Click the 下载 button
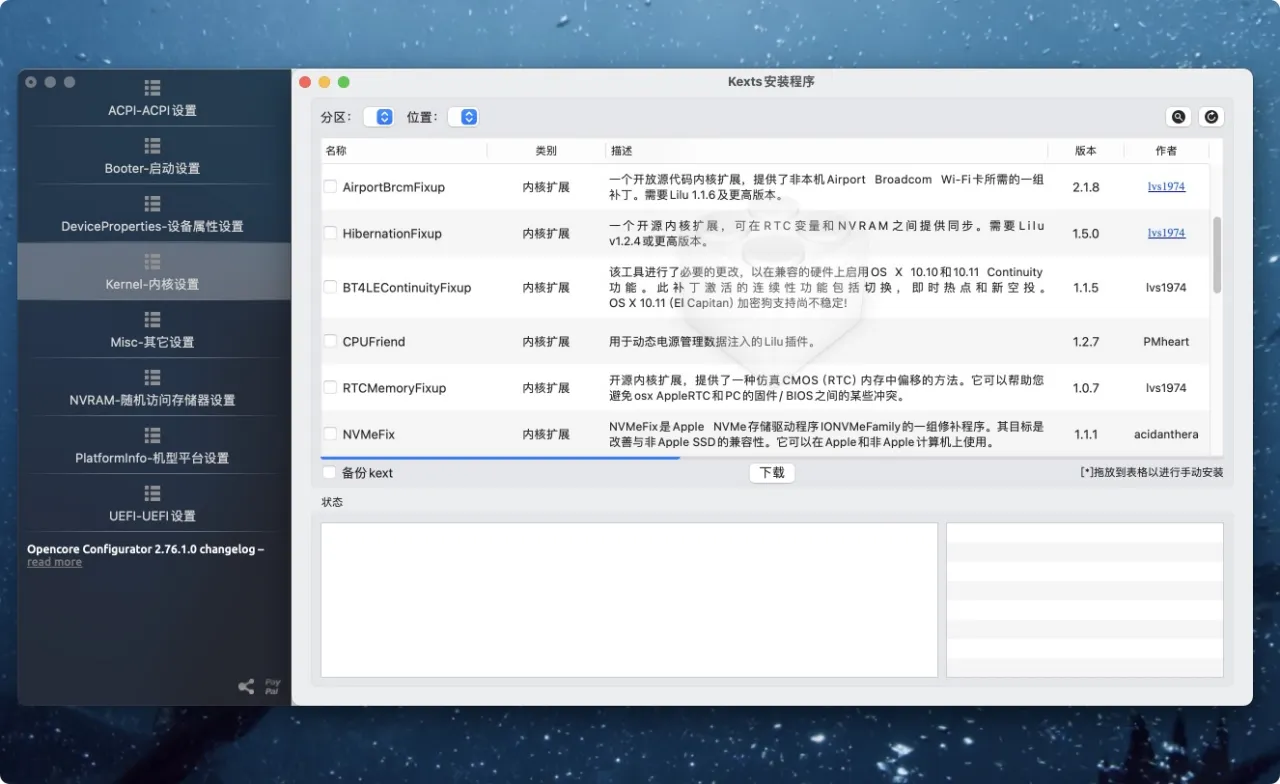 point(772,473)
